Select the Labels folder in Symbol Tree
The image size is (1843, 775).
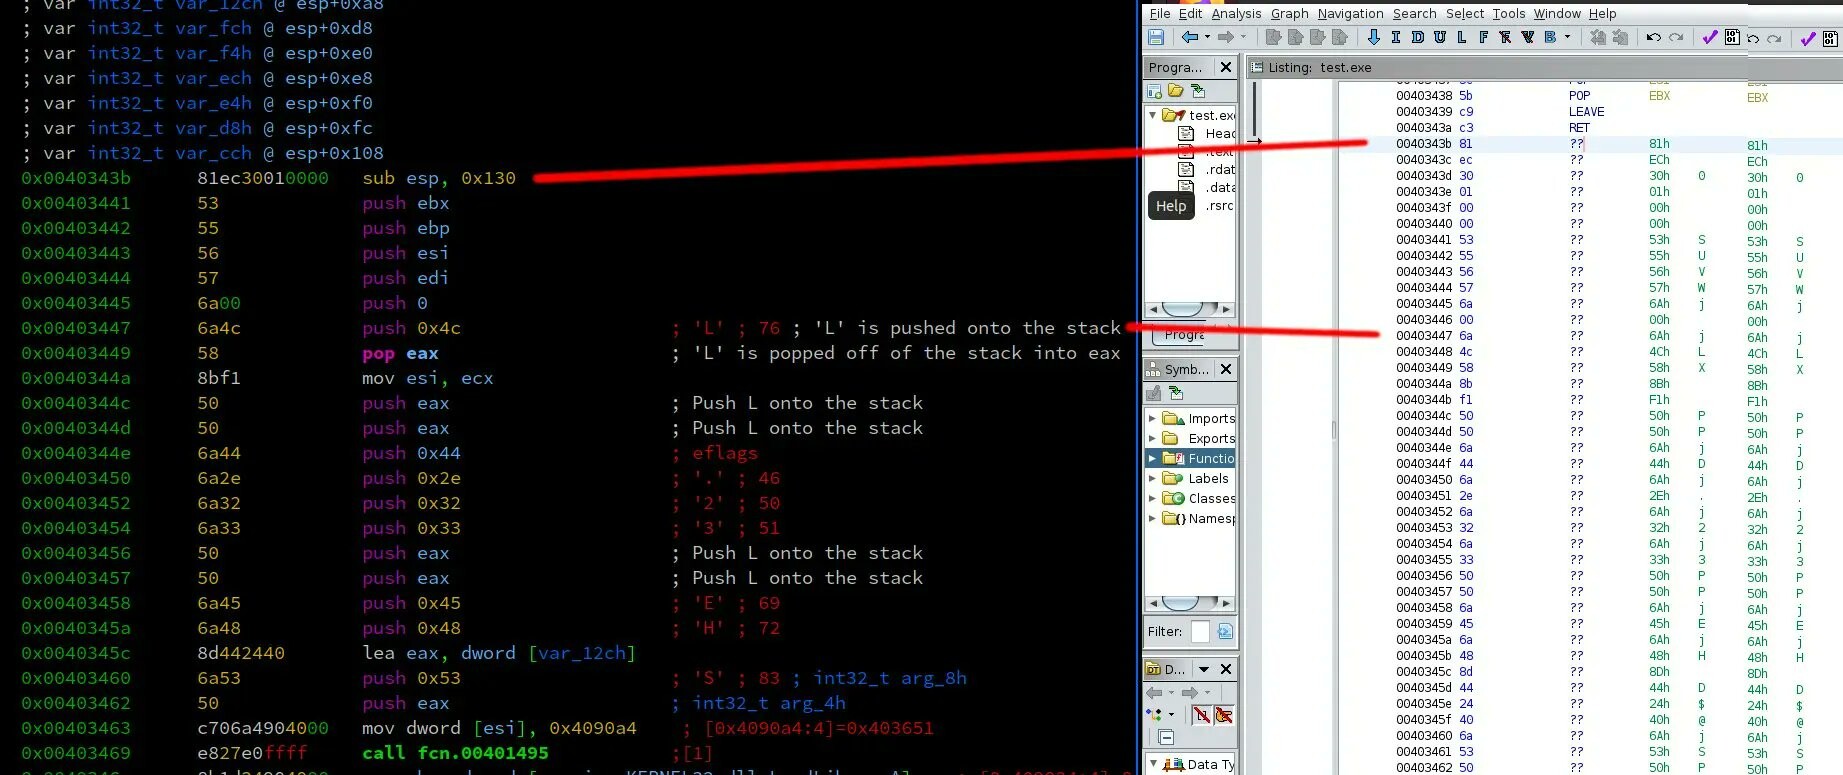click(1208, 479)
